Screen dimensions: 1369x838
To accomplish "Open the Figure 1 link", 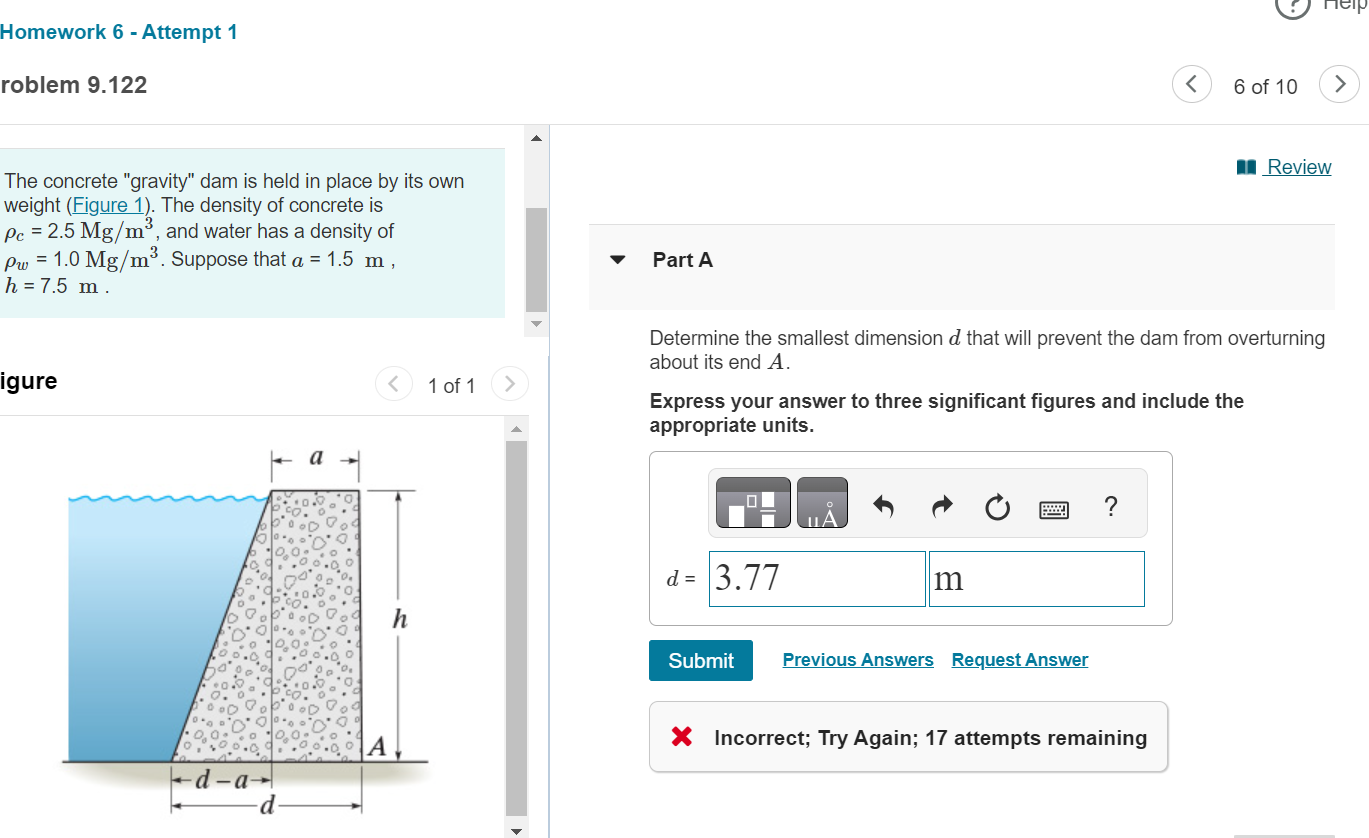I will [107, 205].
